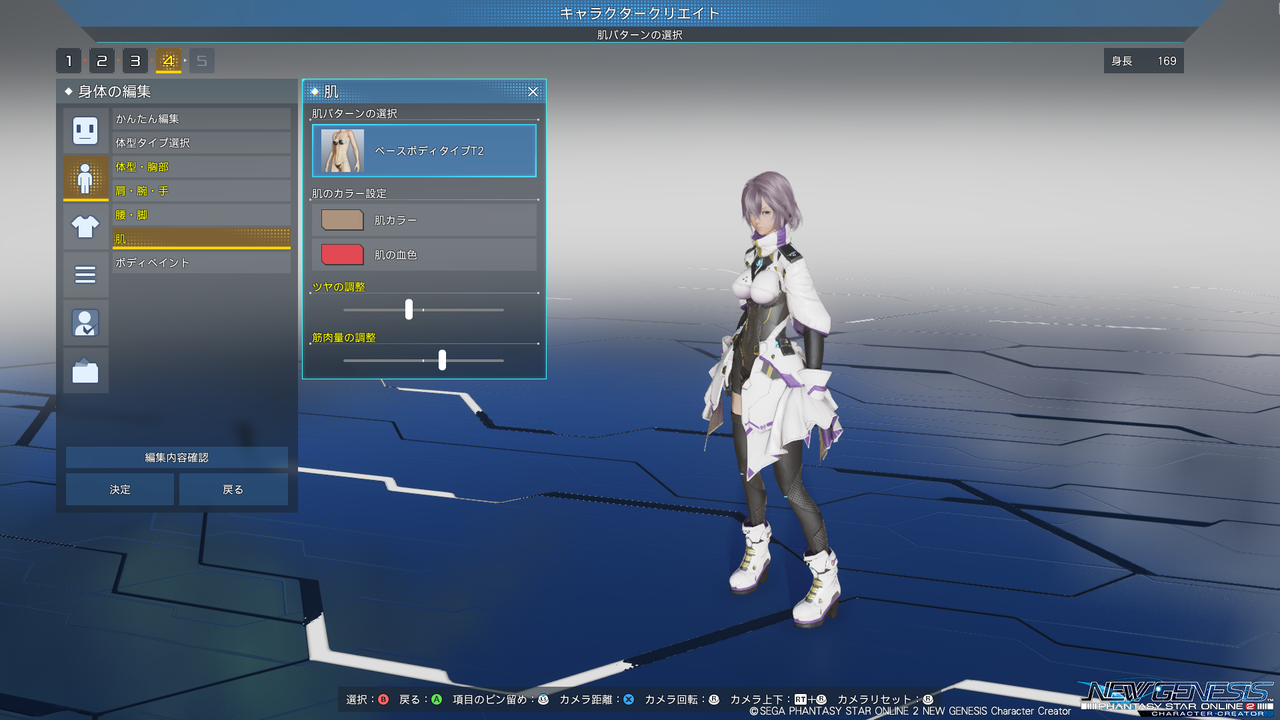This screenshot has width=1280, height=720.
Task: Open the character checkmark category icon
Action: click(86, 322)
